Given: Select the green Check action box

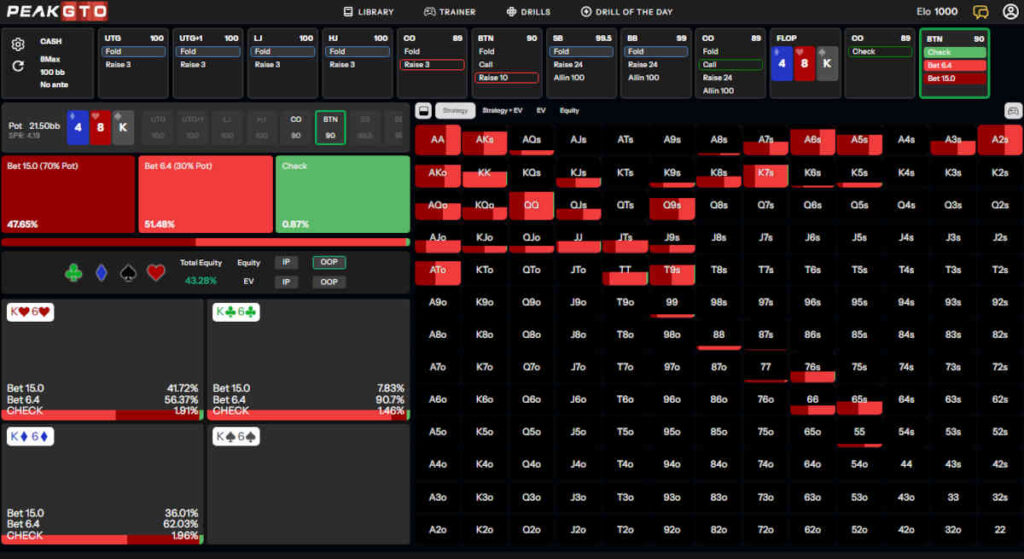Looking at the screenshot, I should (342, 195).
